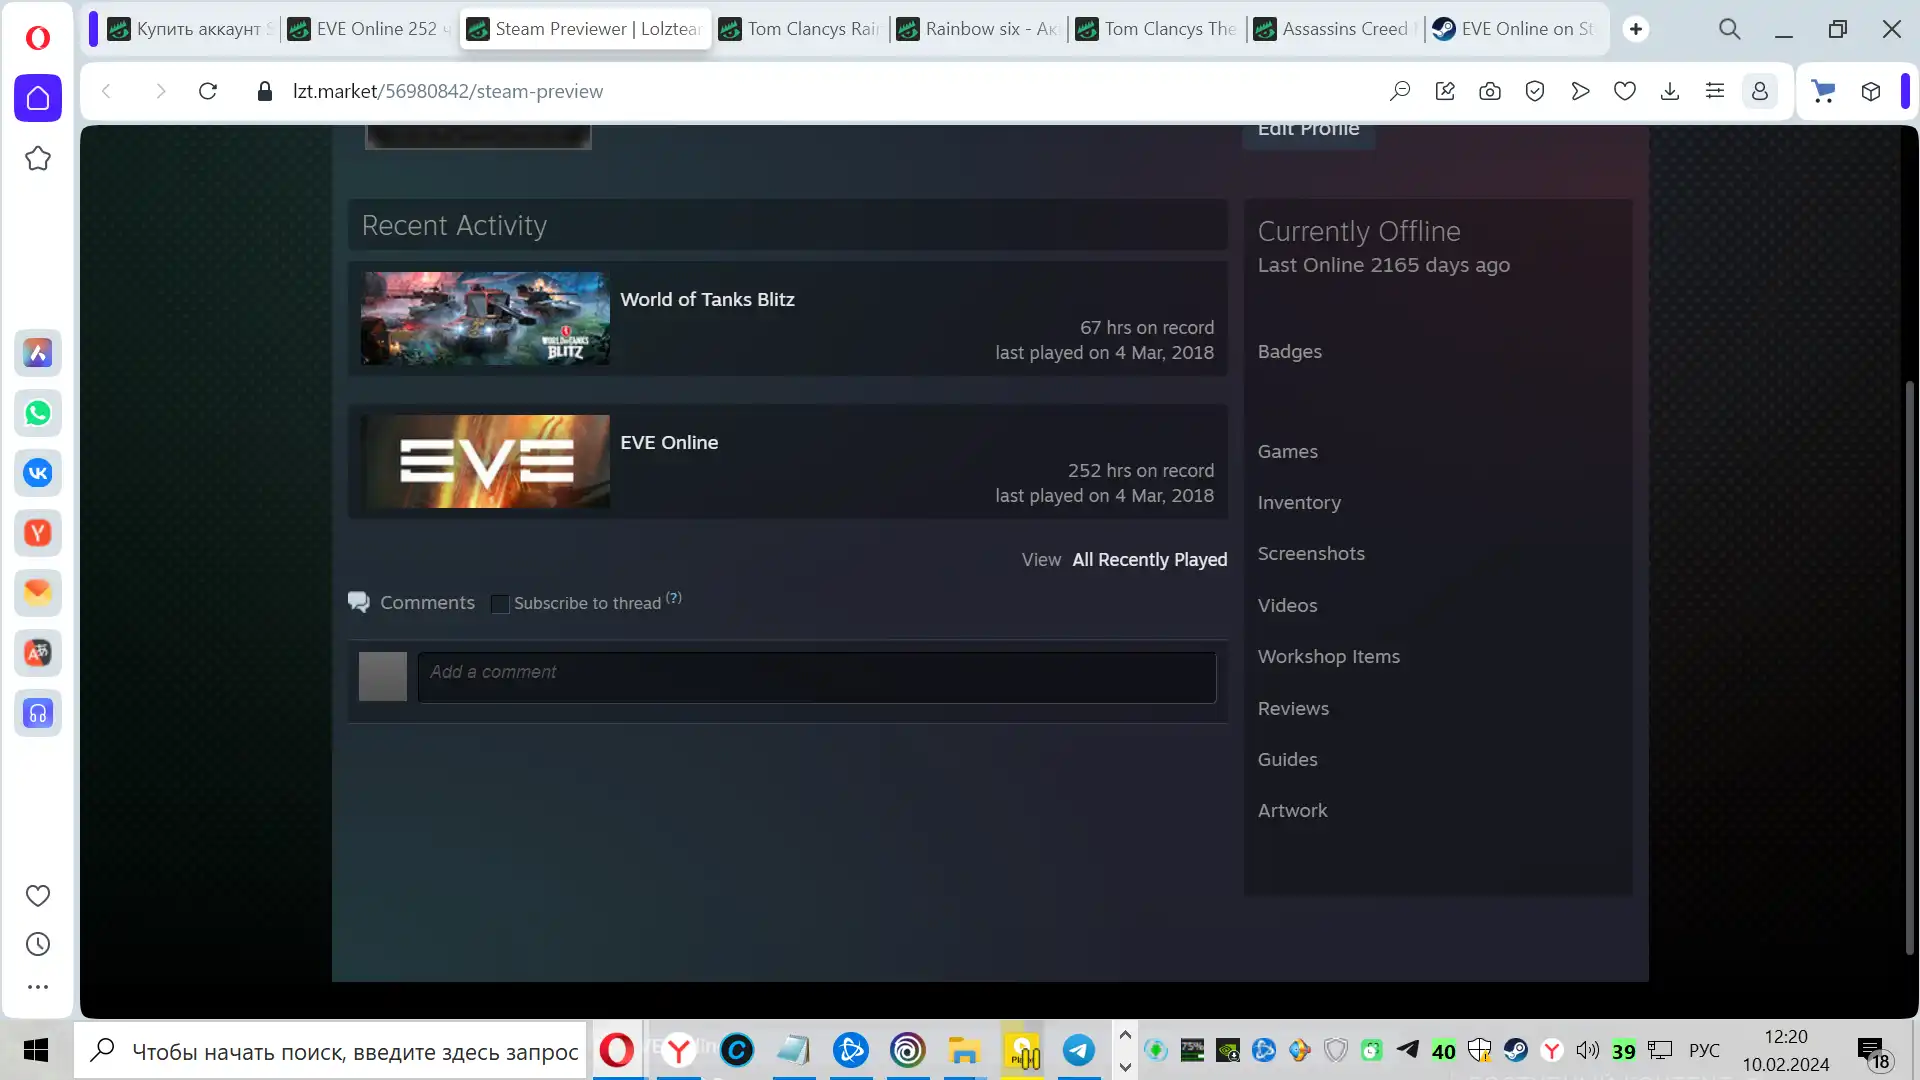Click the volume speaker tray icon

tap(1587, 1050)
